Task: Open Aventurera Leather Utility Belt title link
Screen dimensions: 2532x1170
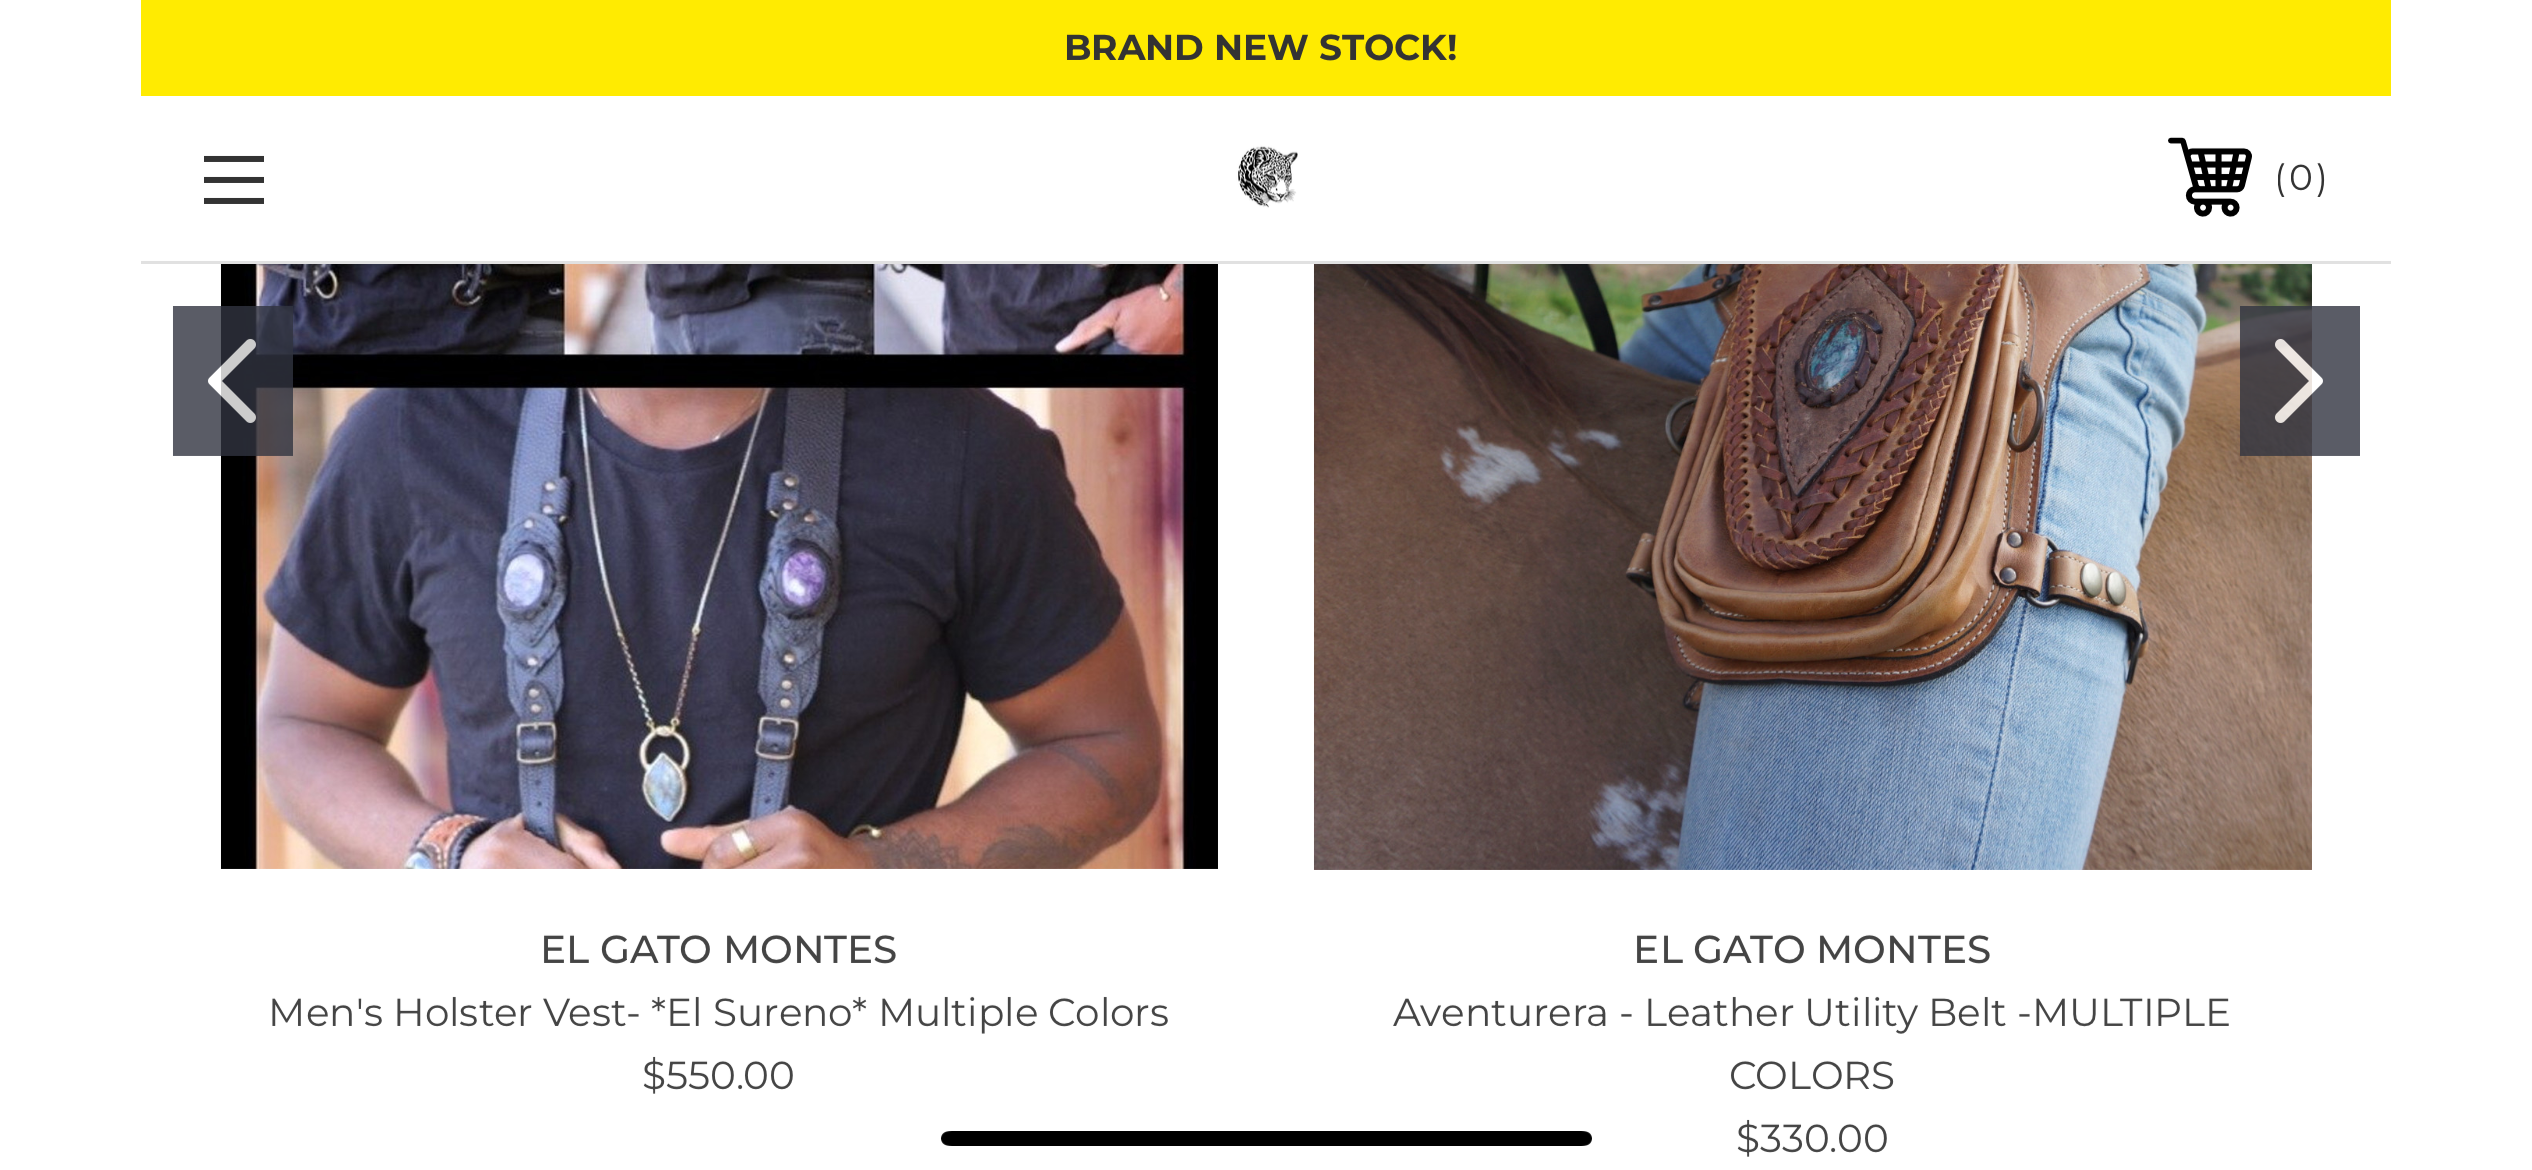Action: click(x=1812, y=1044)
